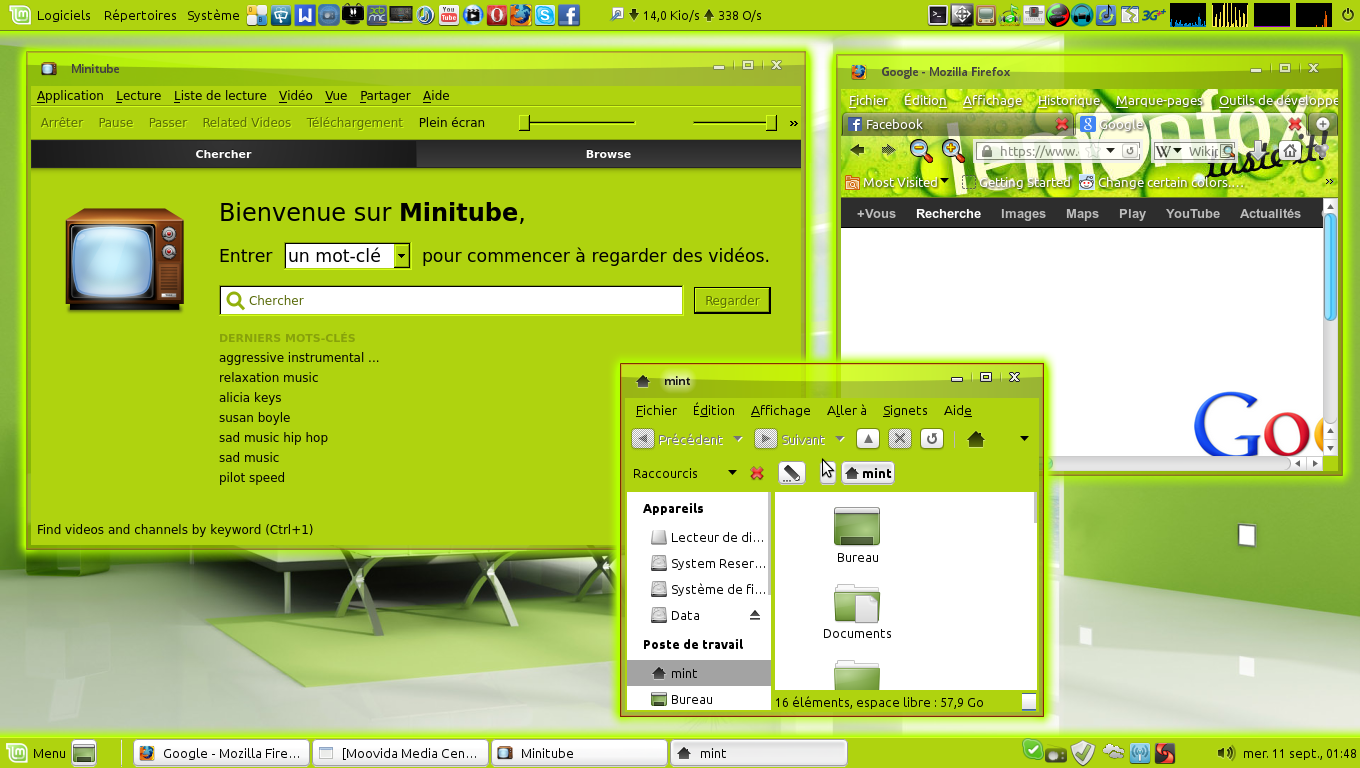Click Plein écran in Minitube toolbar
This screenshot has width=1360, height=768.
click(451, 123)
